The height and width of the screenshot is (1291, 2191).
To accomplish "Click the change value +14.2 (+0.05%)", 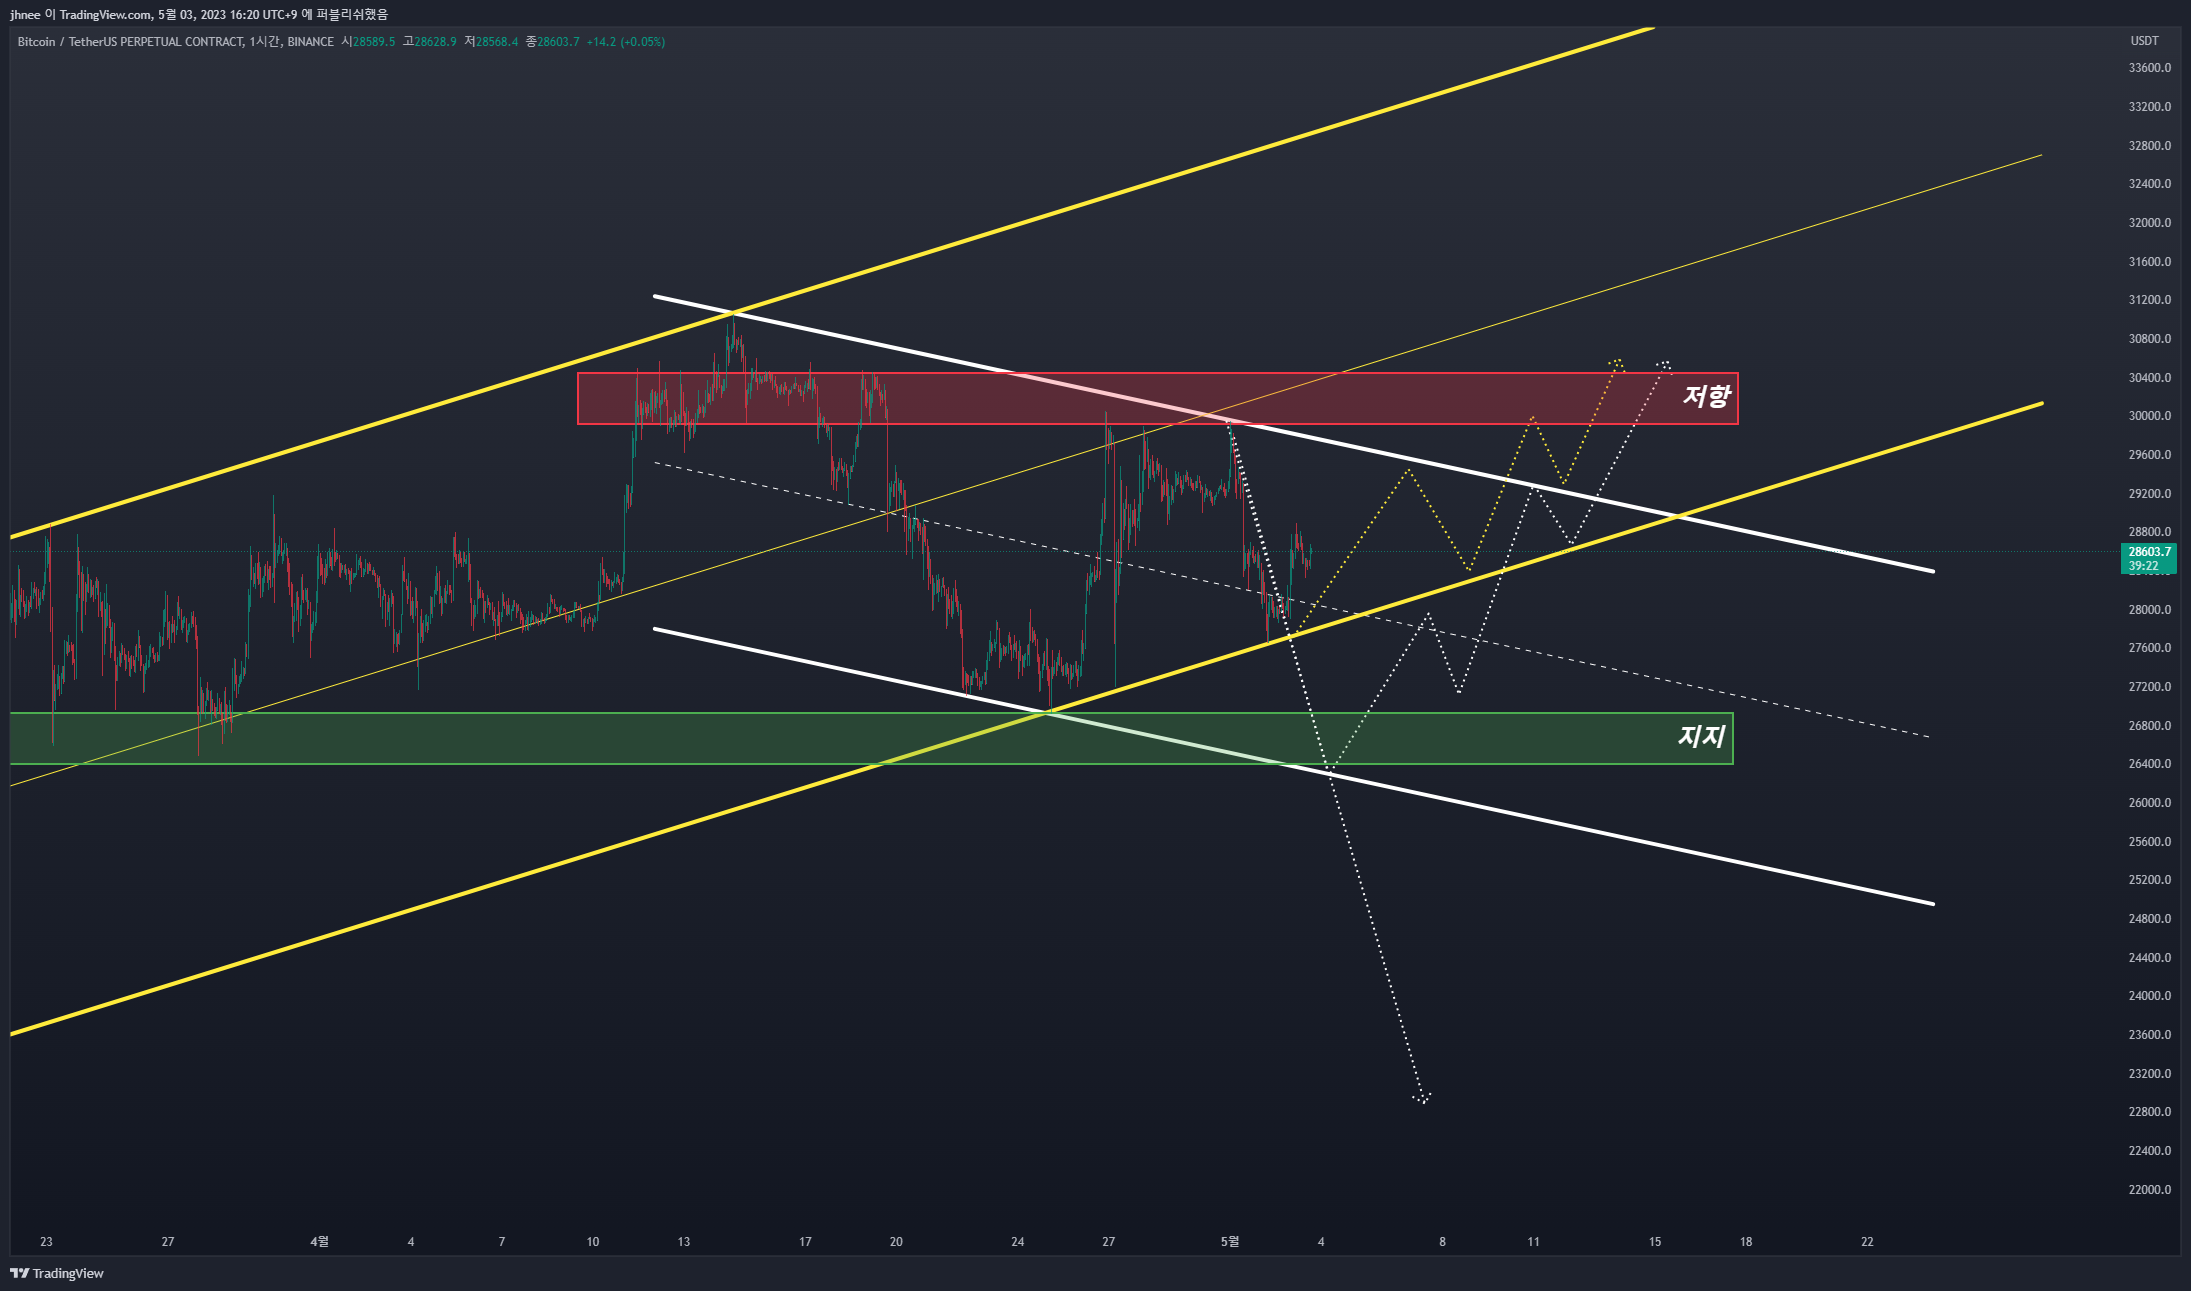I will point(625,41).
